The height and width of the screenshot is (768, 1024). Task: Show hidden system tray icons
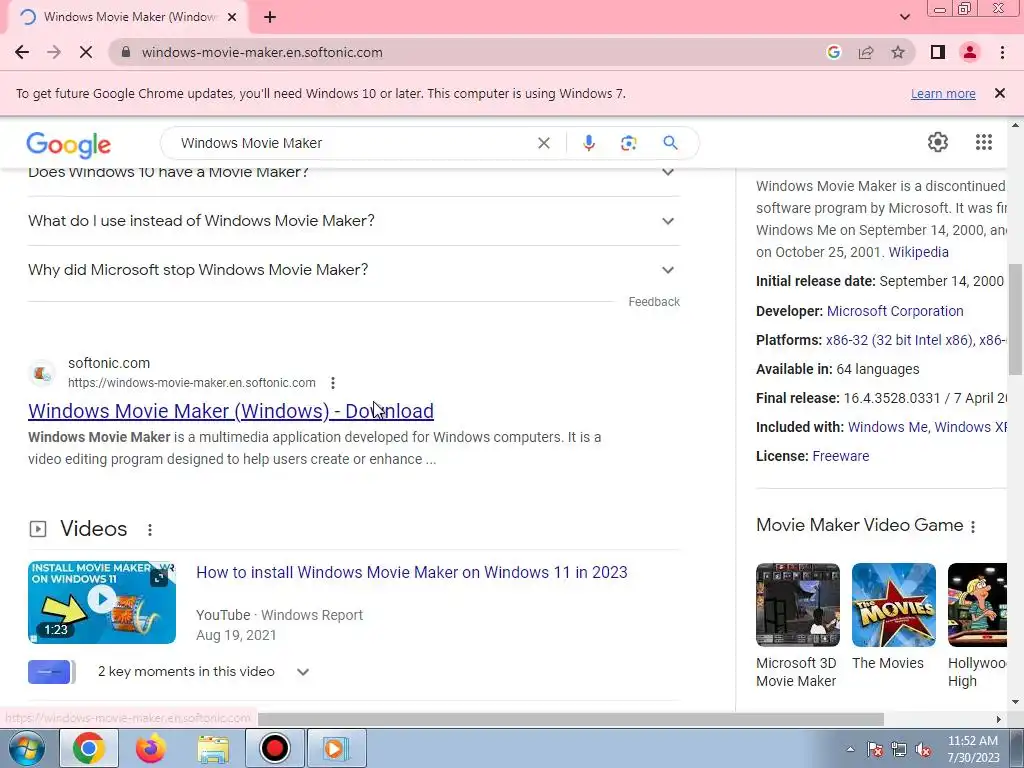[850, 749]
